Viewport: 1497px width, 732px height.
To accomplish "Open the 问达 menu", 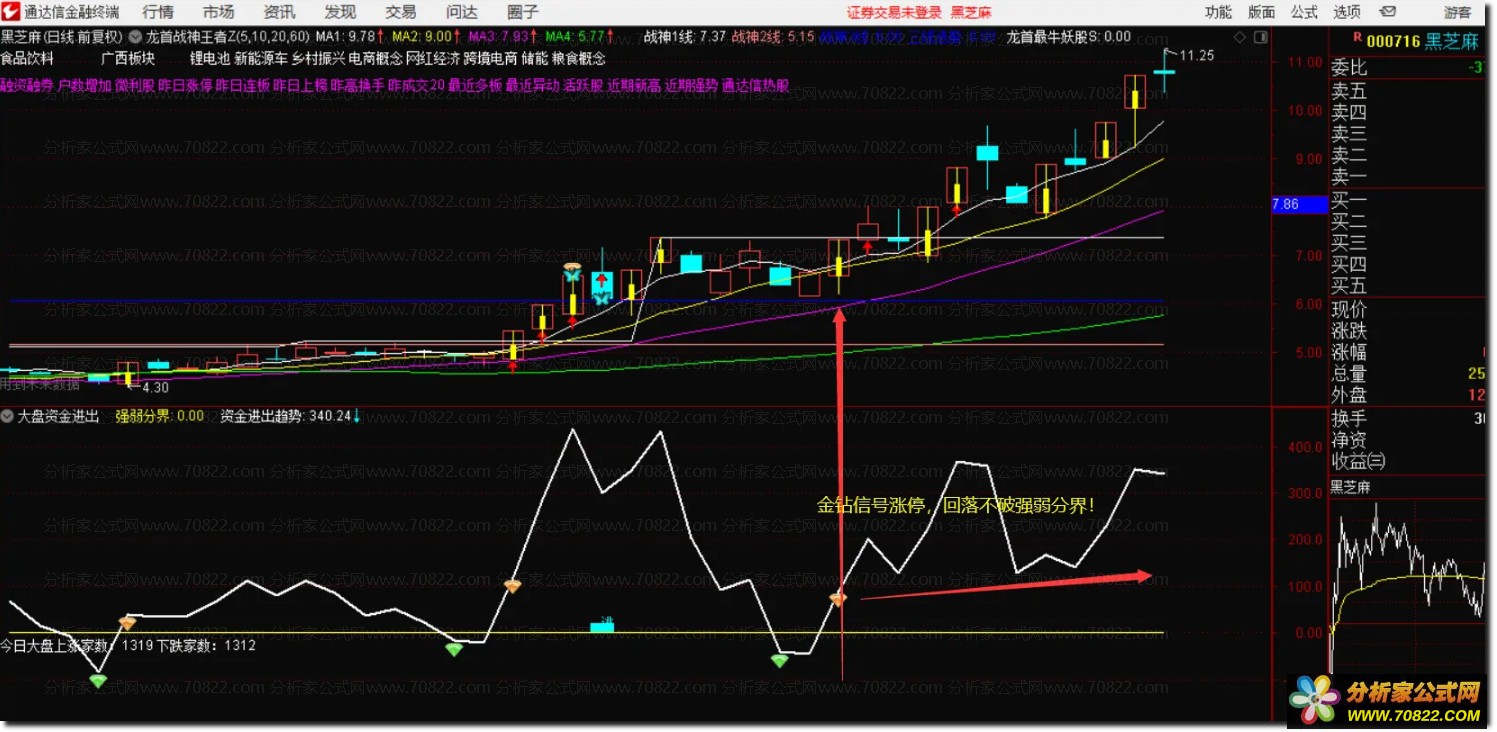I will tap(462, 12).
